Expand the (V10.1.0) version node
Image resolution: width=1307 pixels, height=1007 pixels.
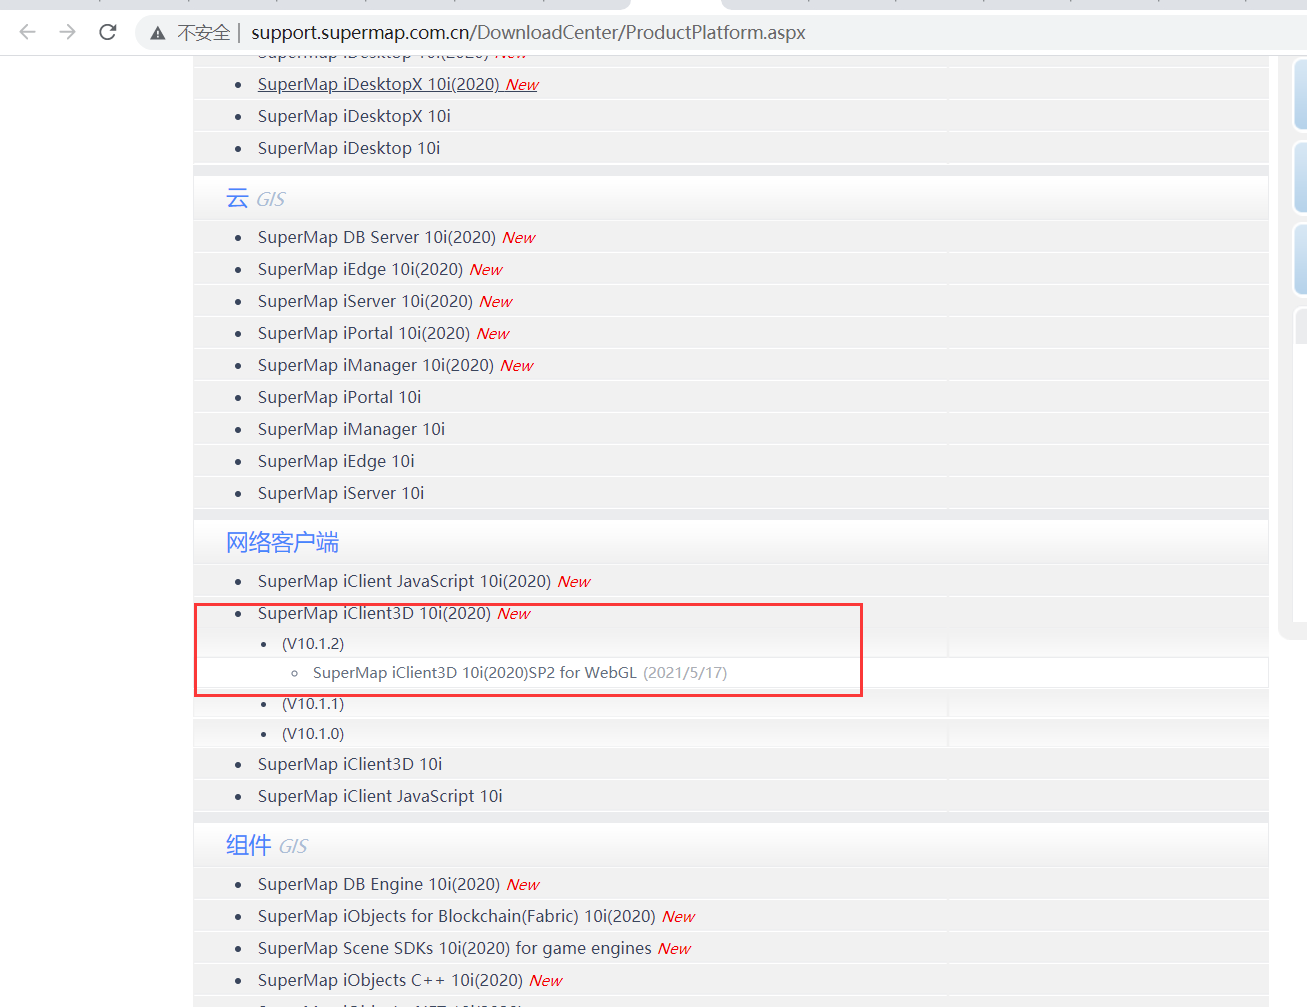(313, 733)
